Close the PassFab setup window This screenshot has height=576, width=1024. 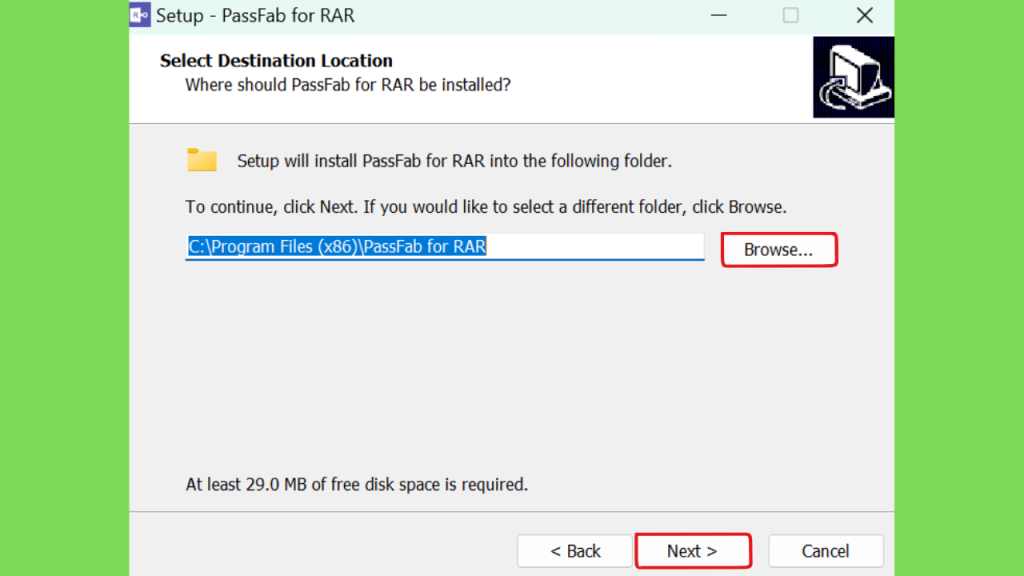(865, 15)
